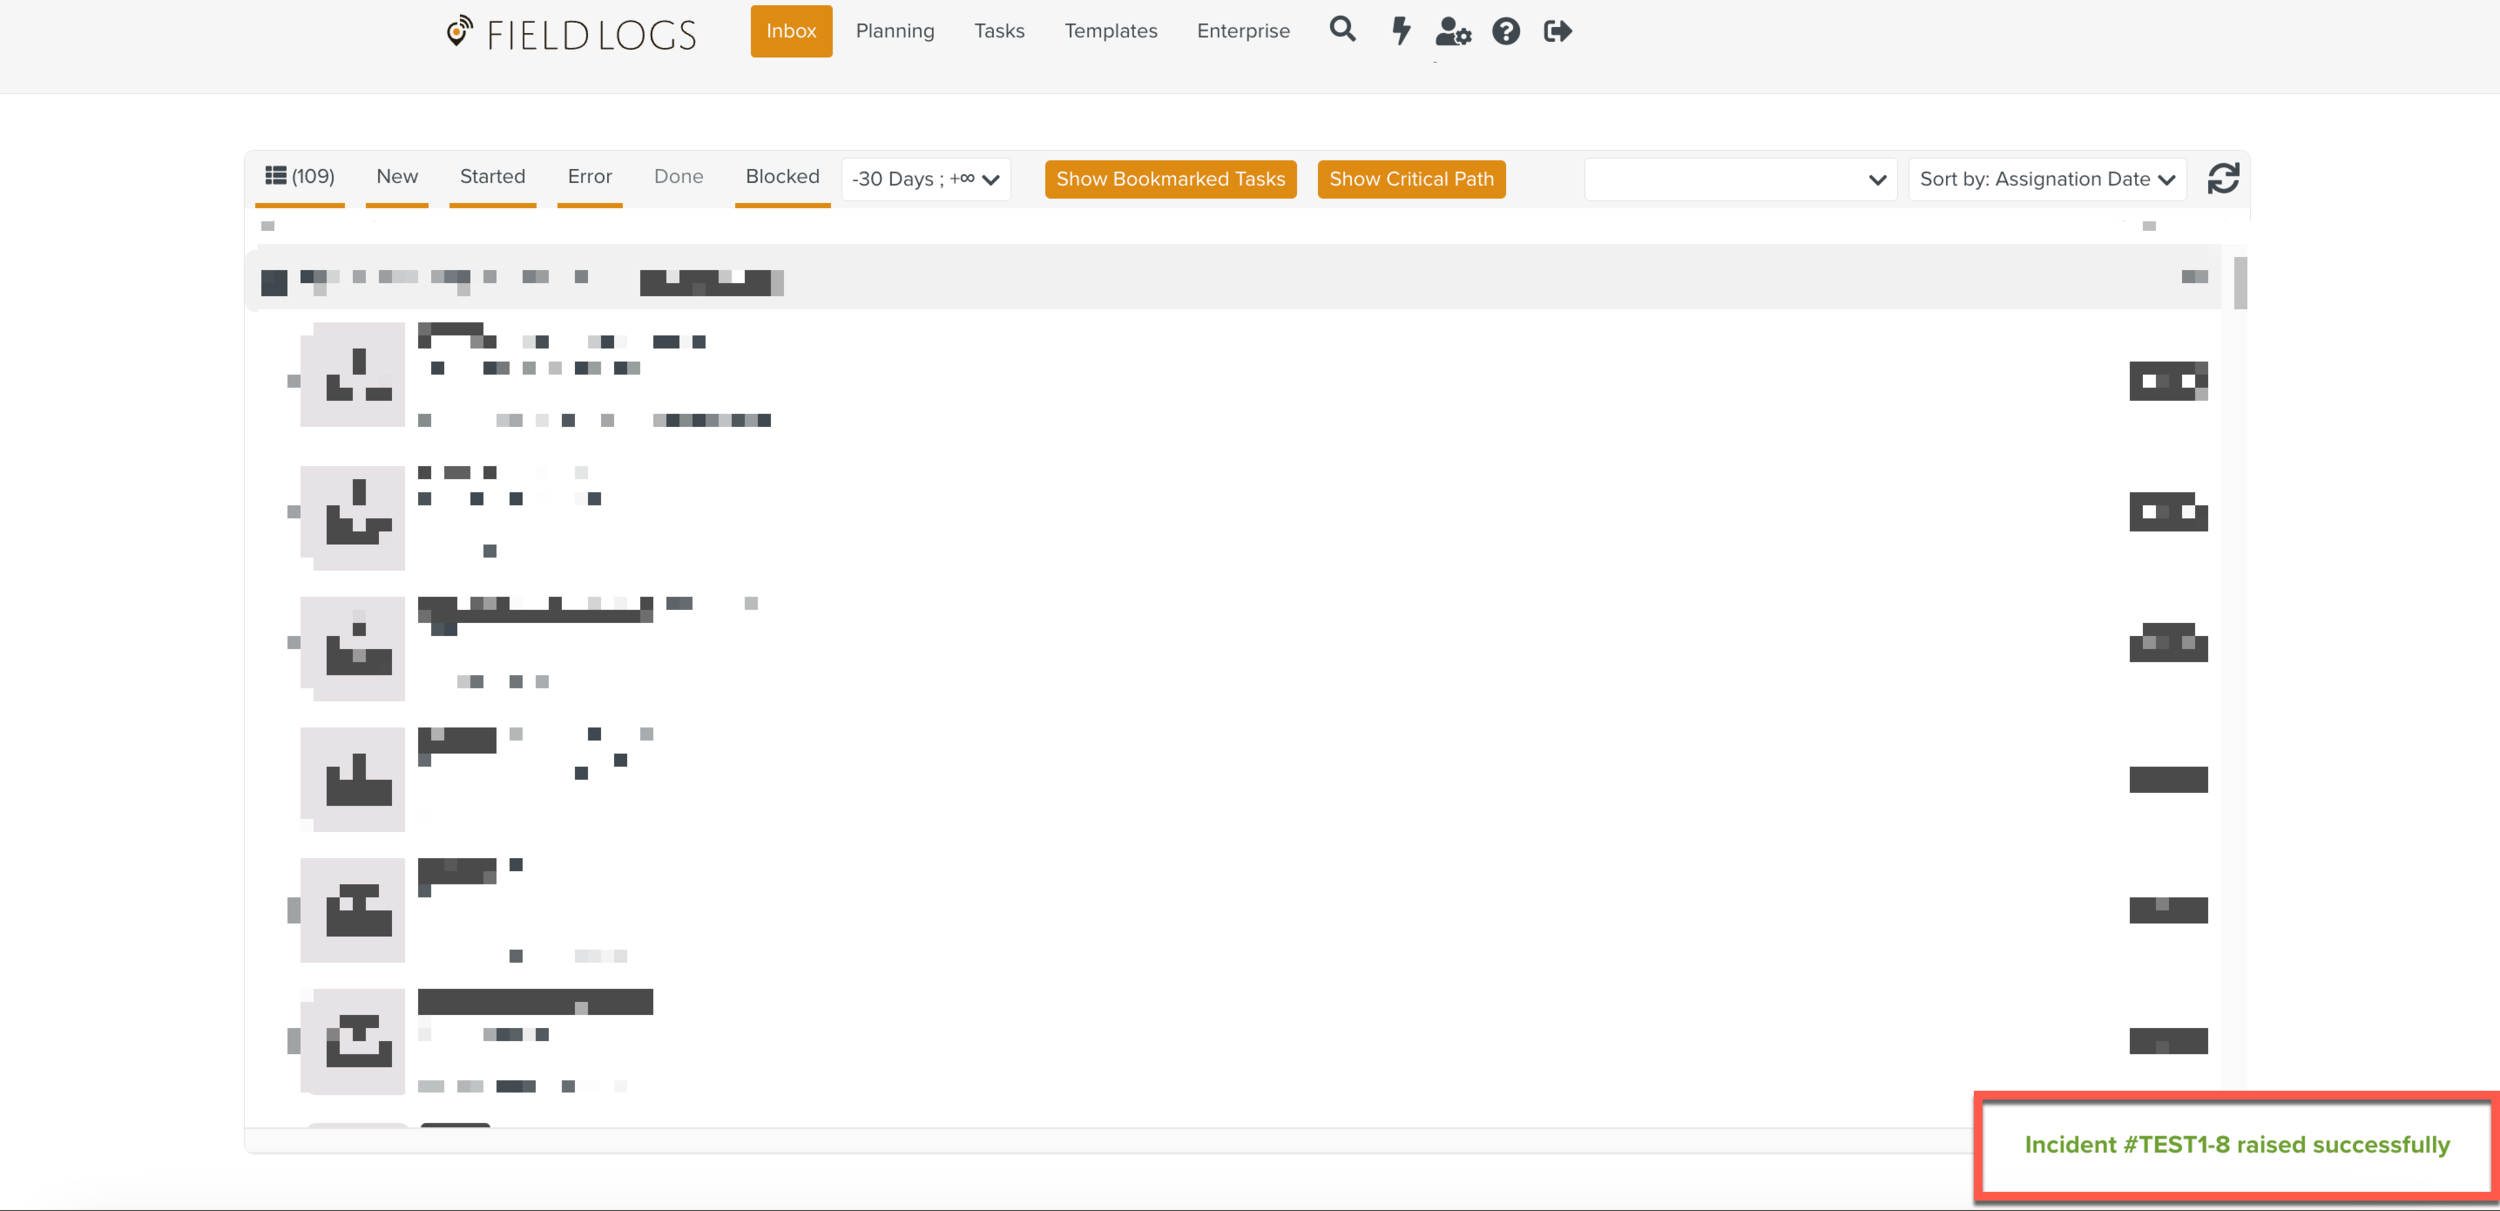Click Show Bookmarked Tasks button
Screen dimensions: 2500x1211
pyautogui.click(x=1170, y=179)
